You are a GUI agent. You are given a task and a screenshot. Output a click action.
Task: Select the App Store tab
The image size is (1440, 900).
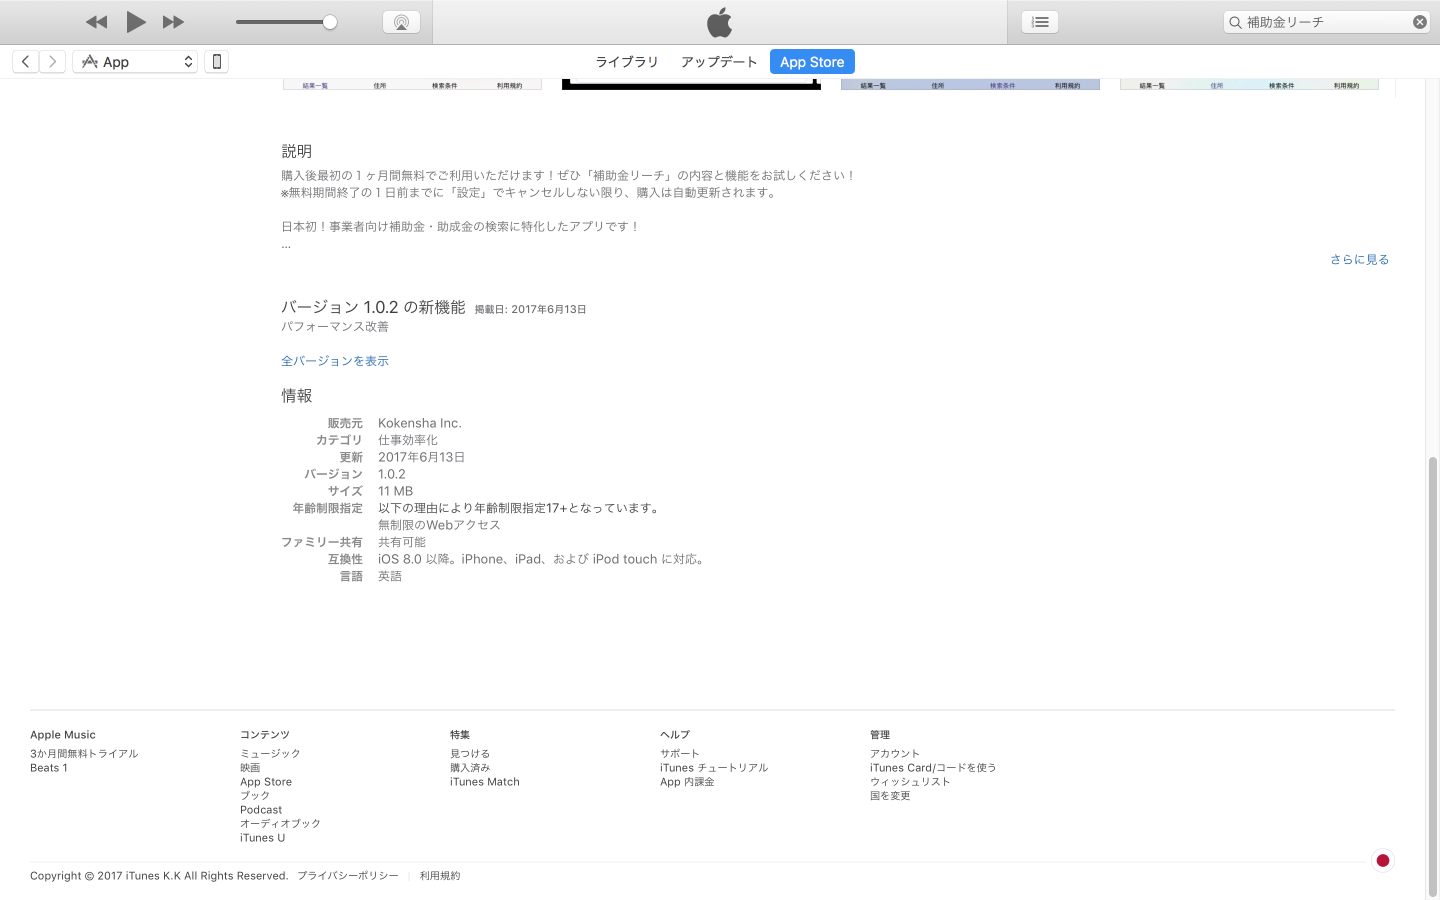[x=812, y=62]
